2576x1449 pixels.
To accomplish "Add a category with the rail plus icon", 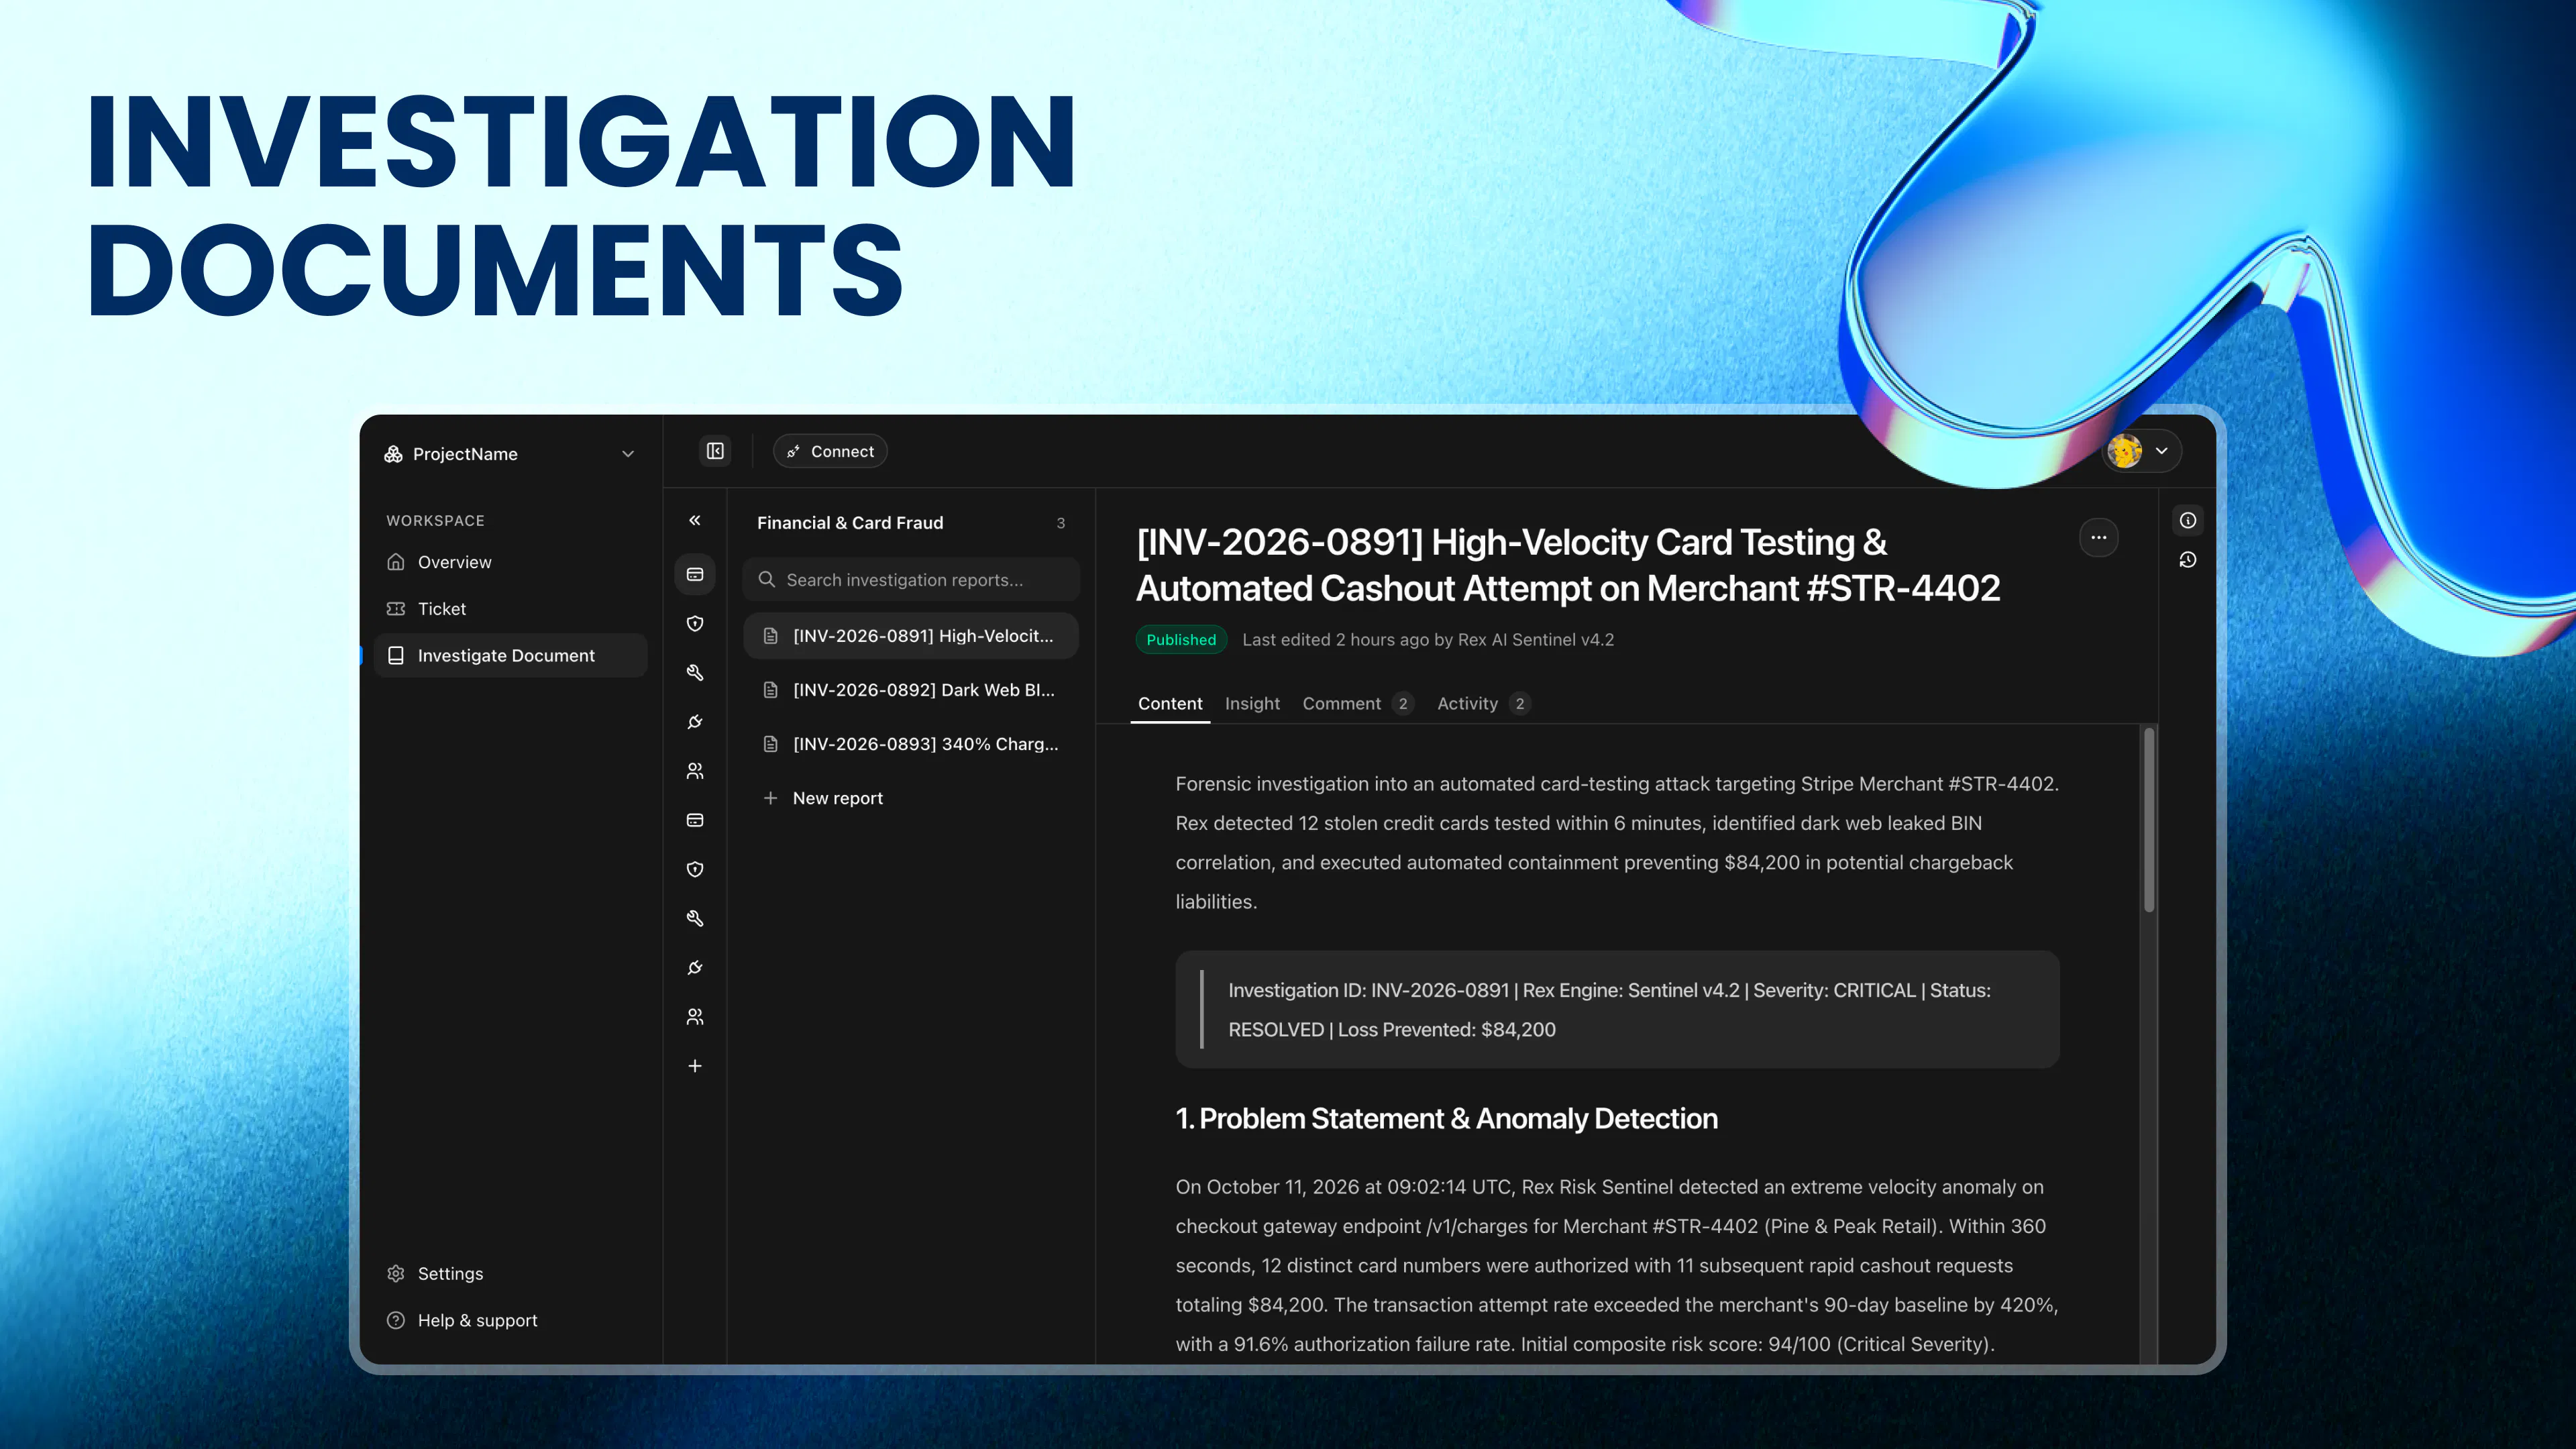I will pos(695,1066).
